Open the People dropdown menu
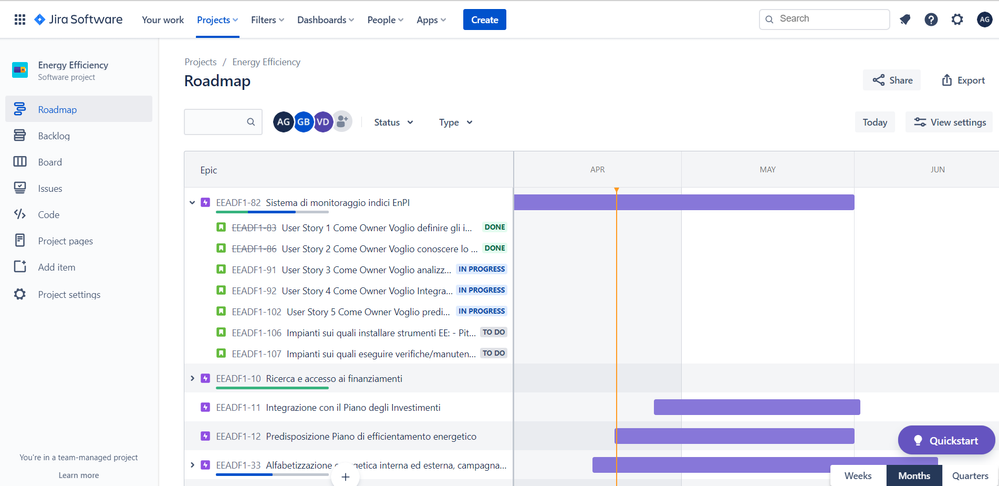This screenshot has height=486, width=999. click(x=385, y=20)
